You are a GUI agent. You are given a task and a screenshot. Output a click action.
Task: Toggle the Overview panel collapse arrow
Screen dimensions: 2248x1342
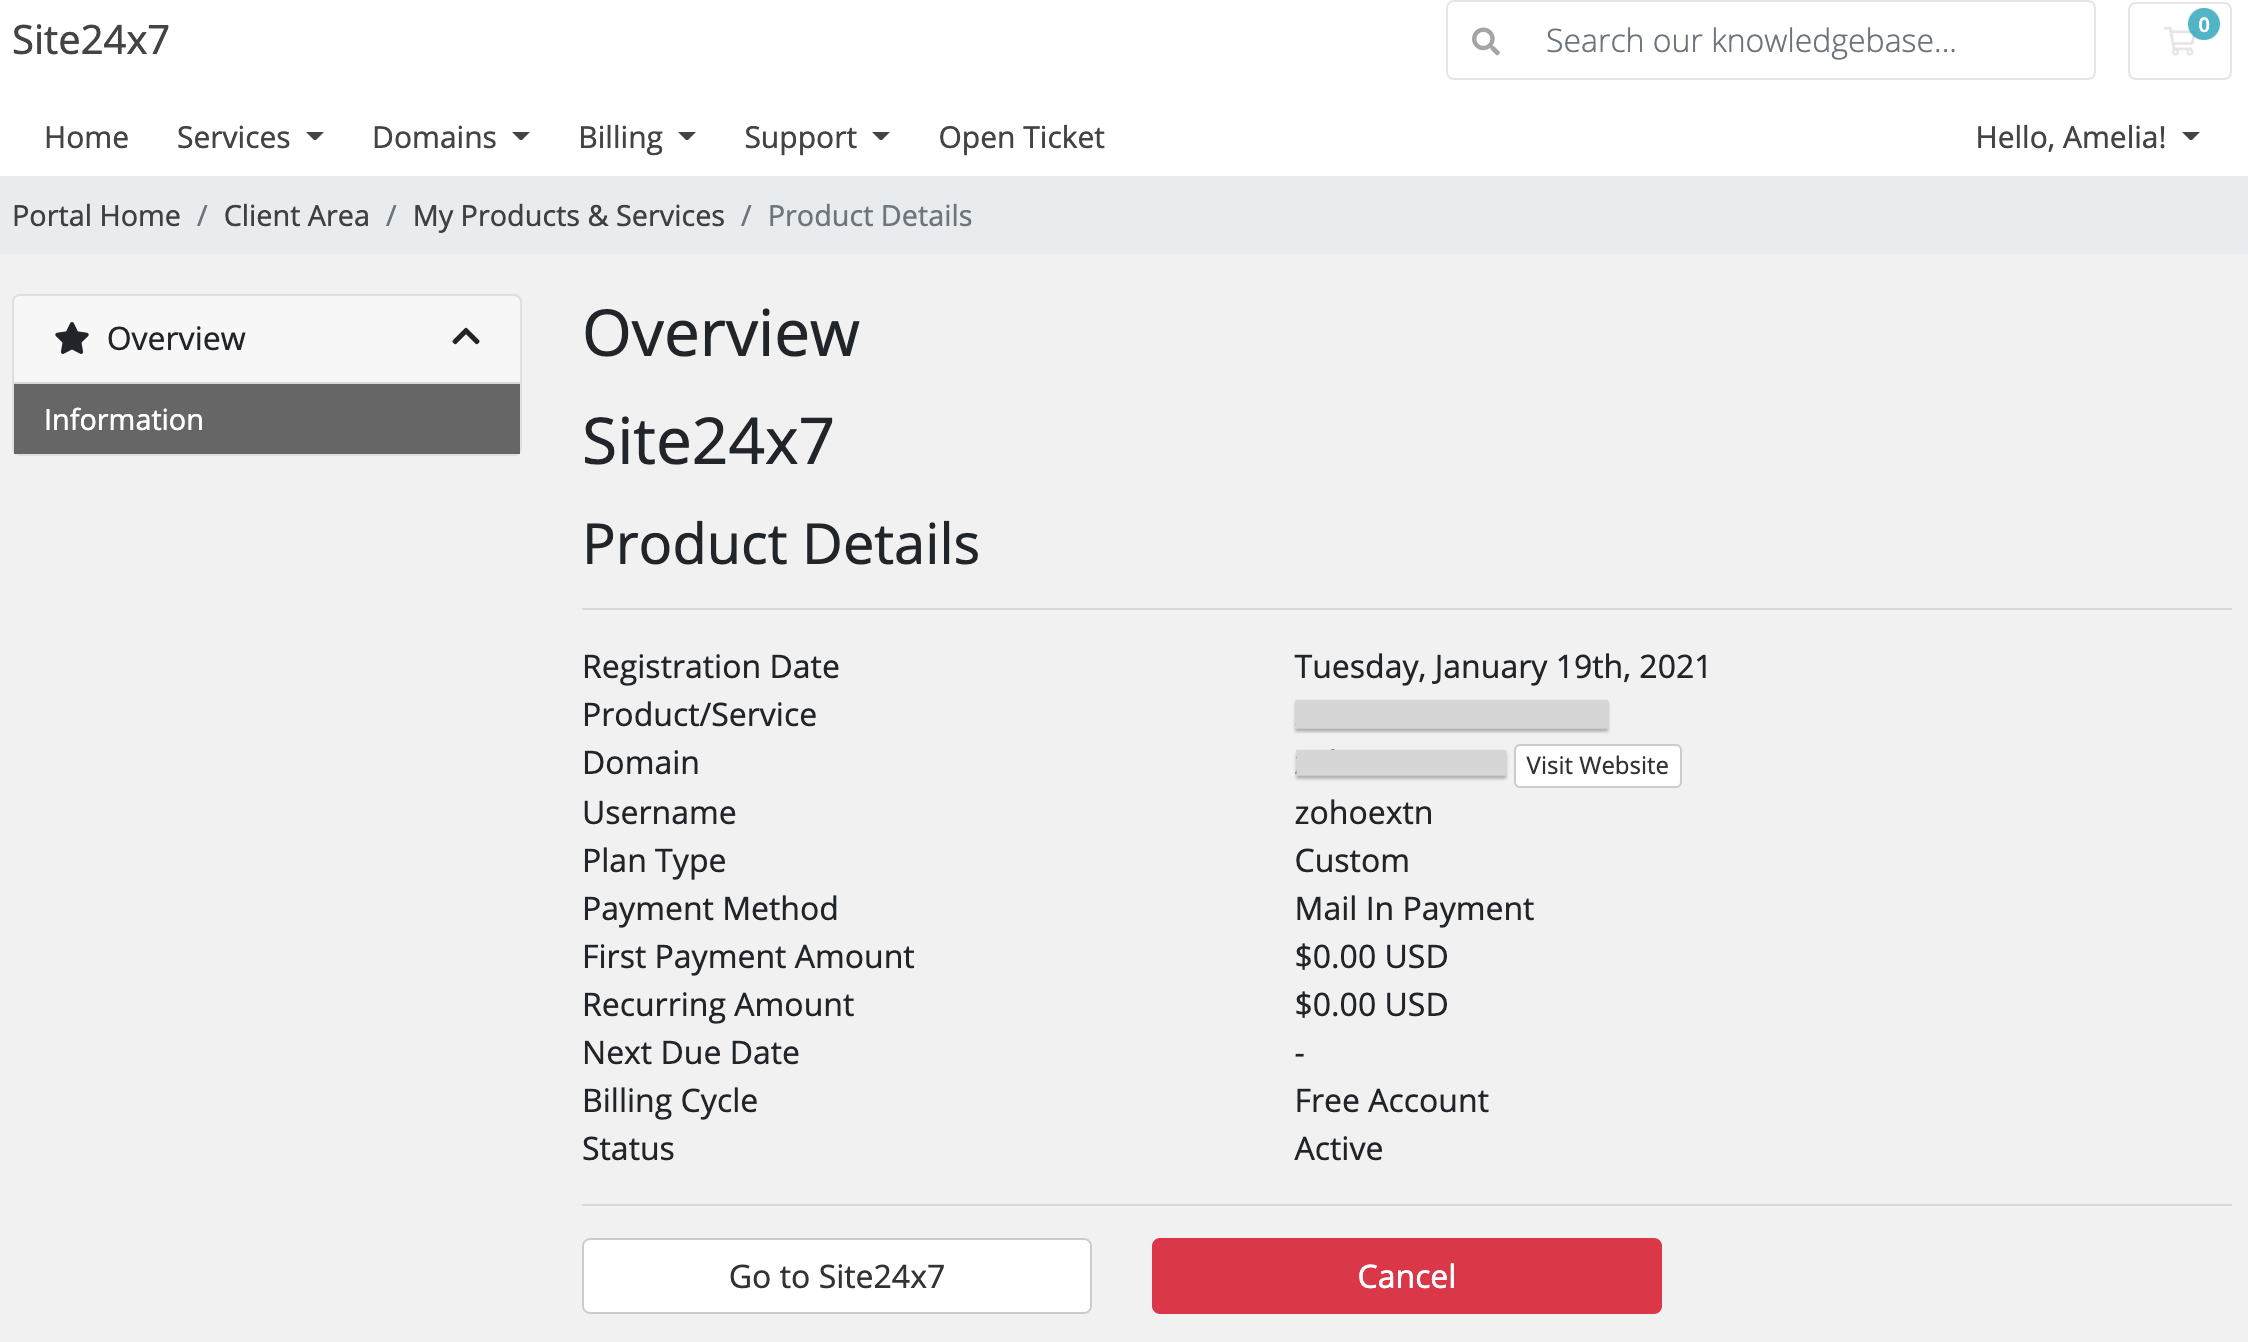[x=465, y=339]
